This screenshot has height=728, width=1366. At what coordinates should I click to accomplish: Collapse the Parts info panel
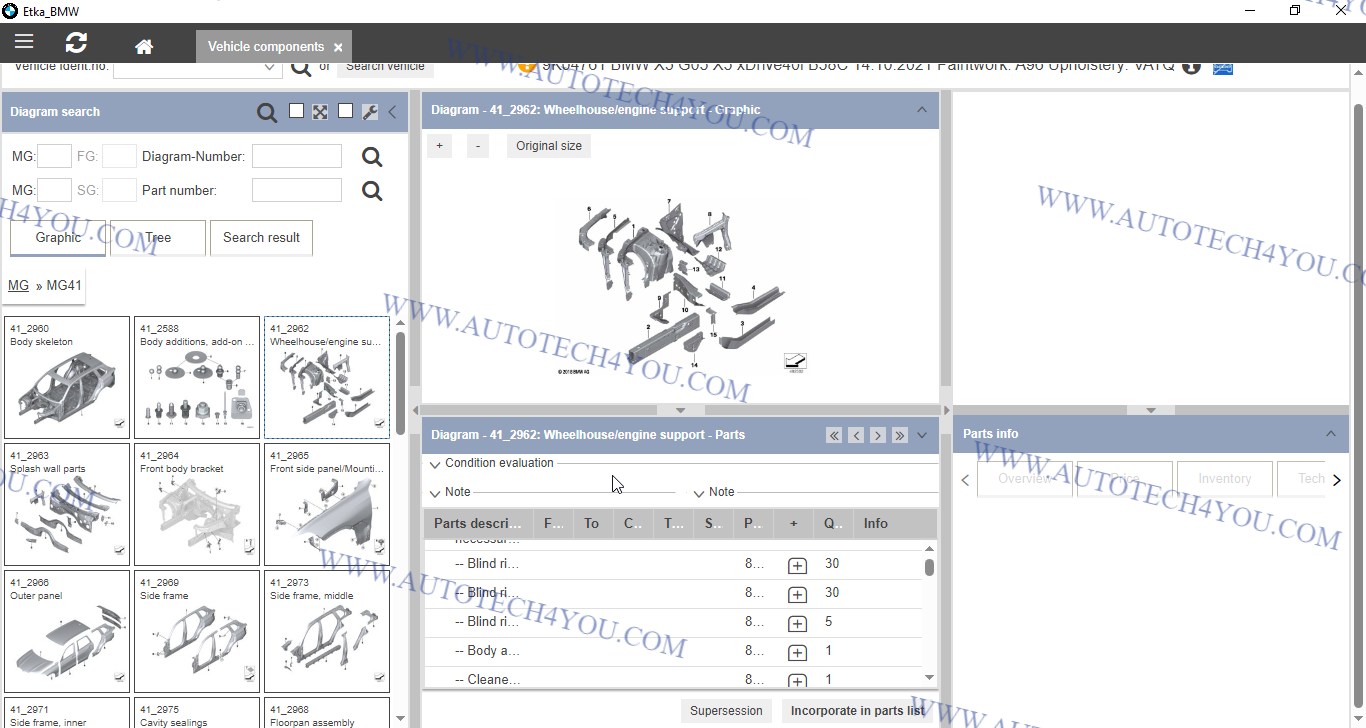(x=1330, y=434)
